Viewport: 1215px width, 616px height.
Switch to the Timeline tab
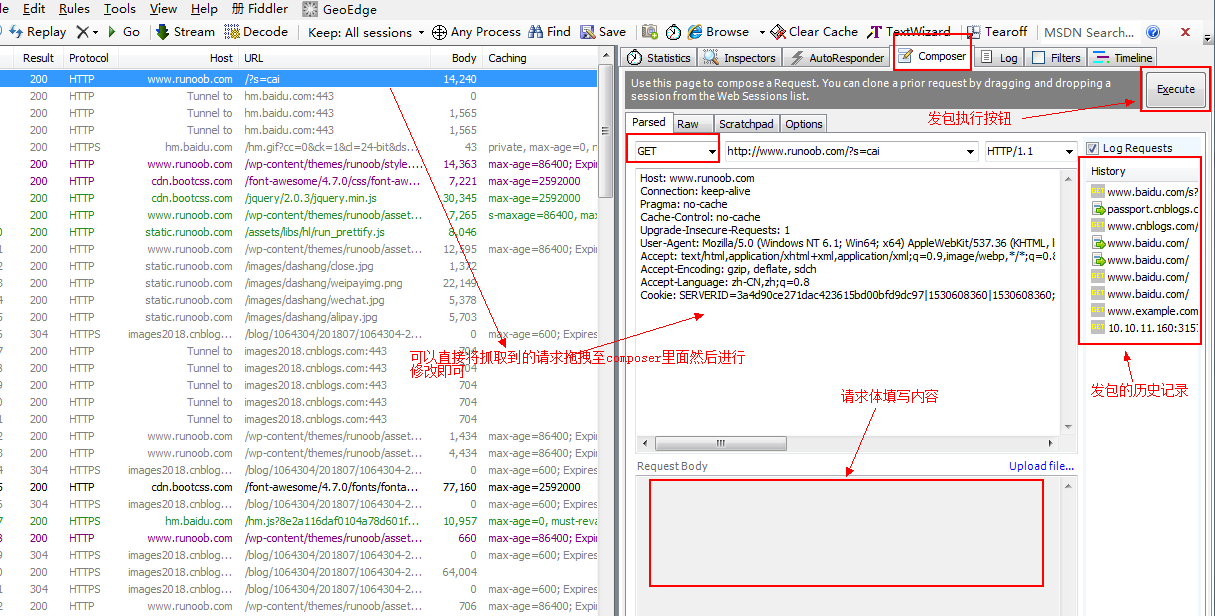click(1124, 58)
